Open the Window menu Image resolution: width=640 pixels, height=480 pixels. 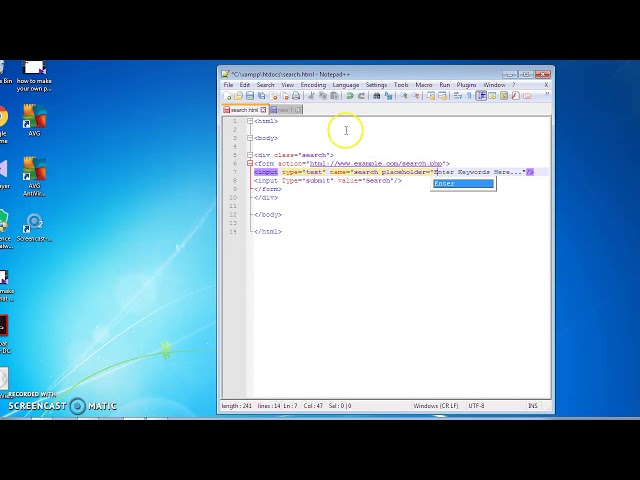pyautogui.click(x=494, y=85)
